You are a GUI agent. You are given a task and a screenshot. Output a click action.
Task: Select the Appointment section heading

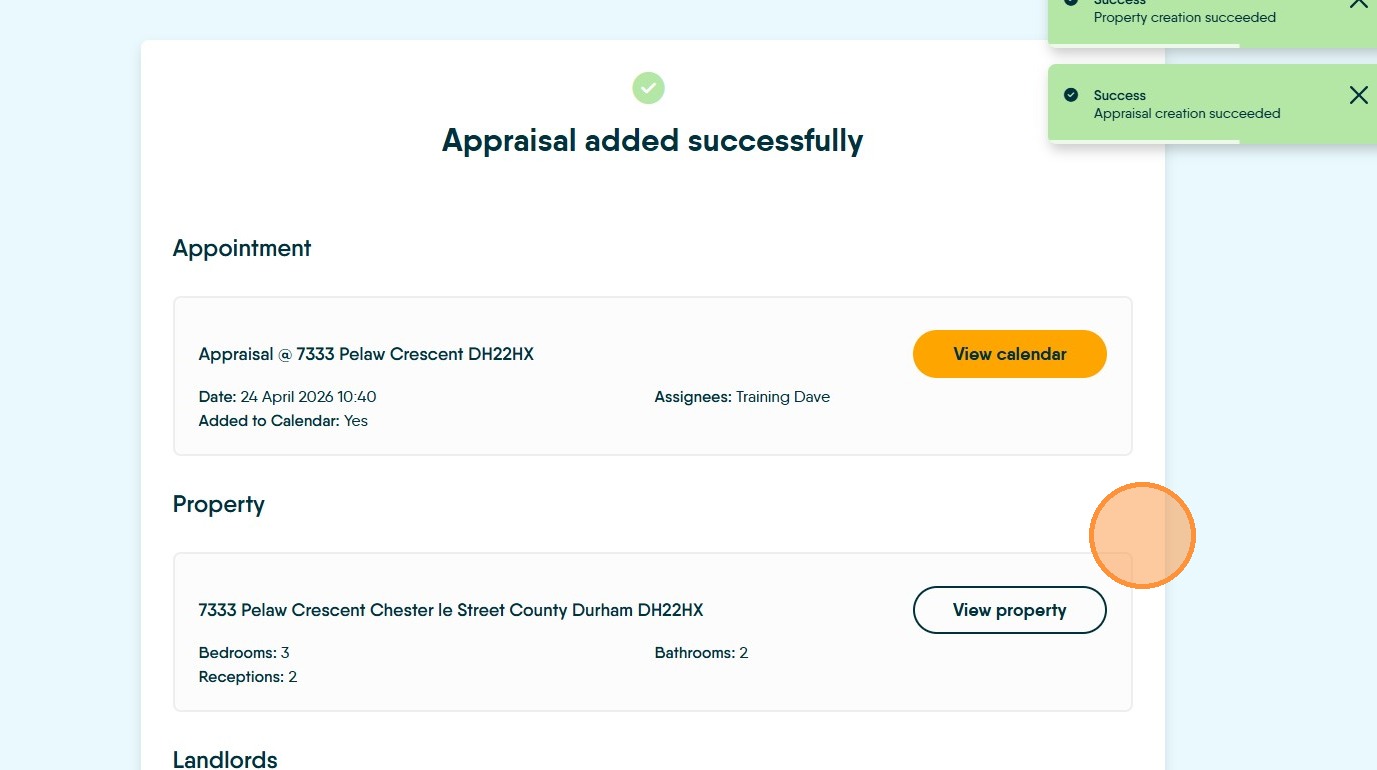pos(242,248)
